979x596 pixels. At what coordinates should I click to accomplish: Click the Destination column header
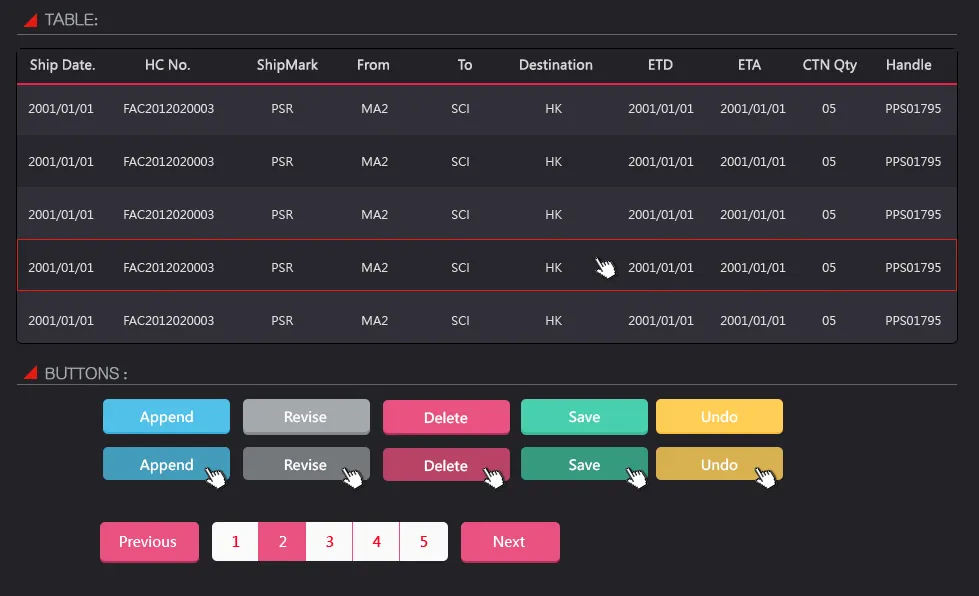556,65
